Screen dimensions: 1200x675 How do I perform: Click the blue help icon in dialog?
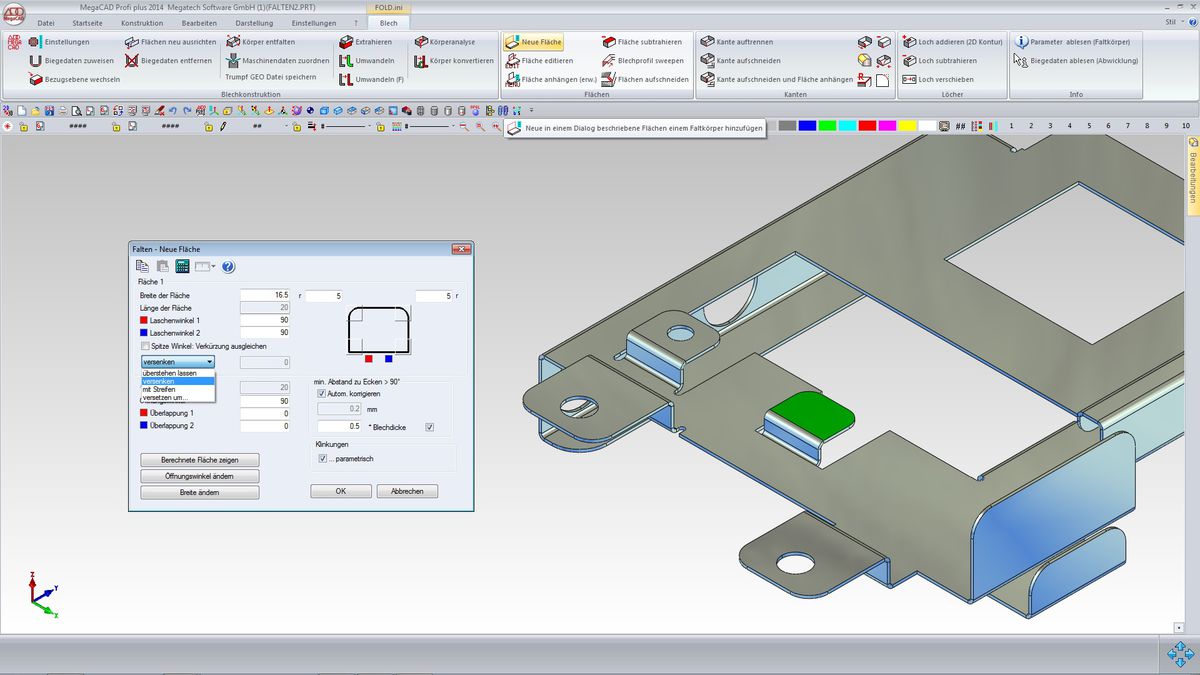(x=228, y=267)
